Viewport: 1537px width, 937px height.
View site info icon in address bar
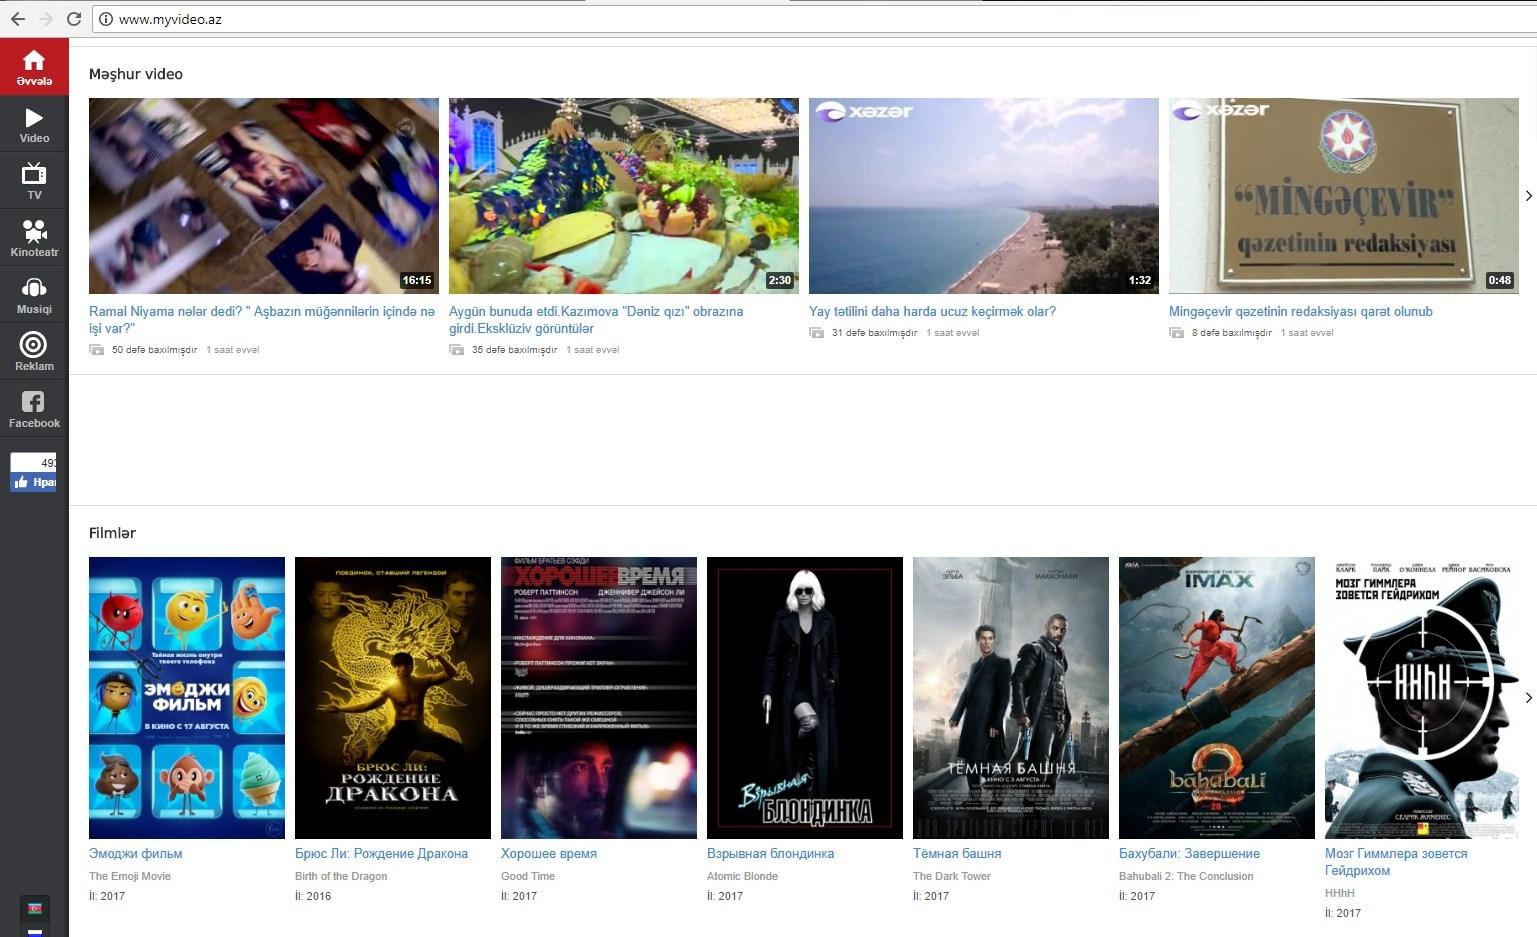(106, 19)
